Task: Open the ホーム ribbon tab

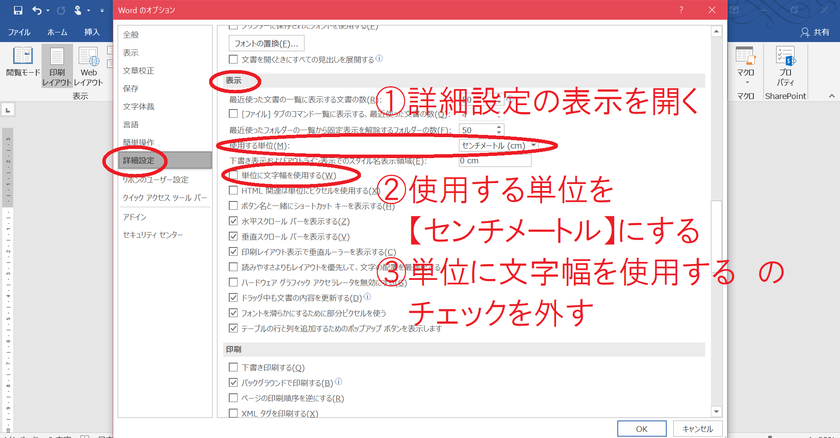Action: pyautogui.click(x=57, y=32)
